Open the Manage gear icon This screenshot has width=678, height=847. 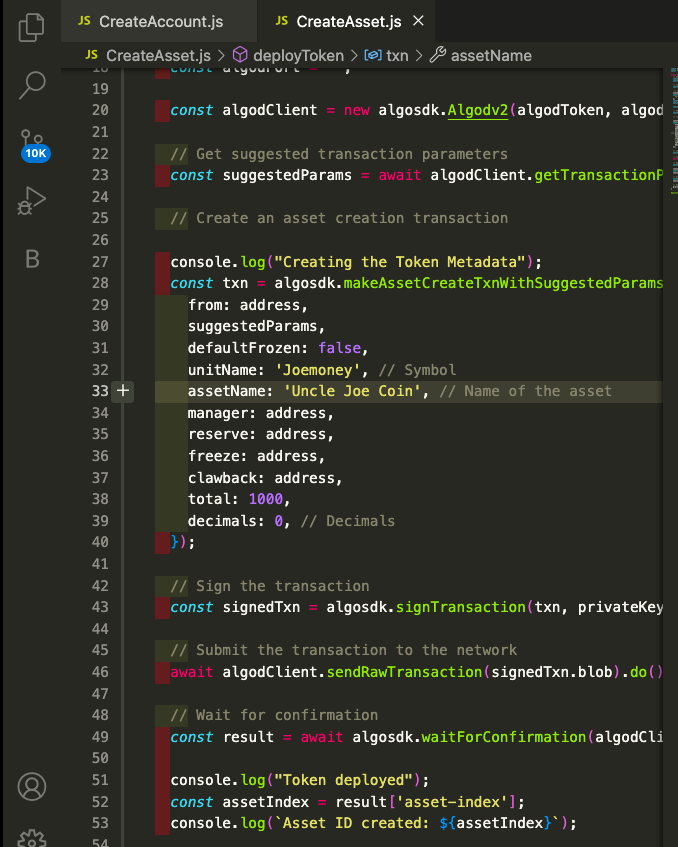[32, 838]
